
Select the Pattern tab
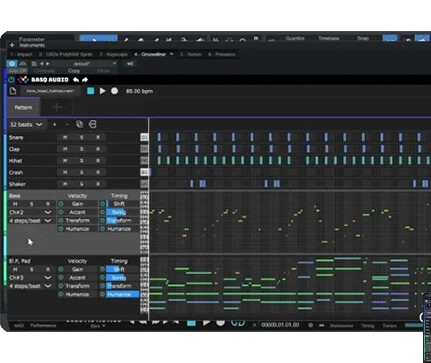(x=23, y=108)
